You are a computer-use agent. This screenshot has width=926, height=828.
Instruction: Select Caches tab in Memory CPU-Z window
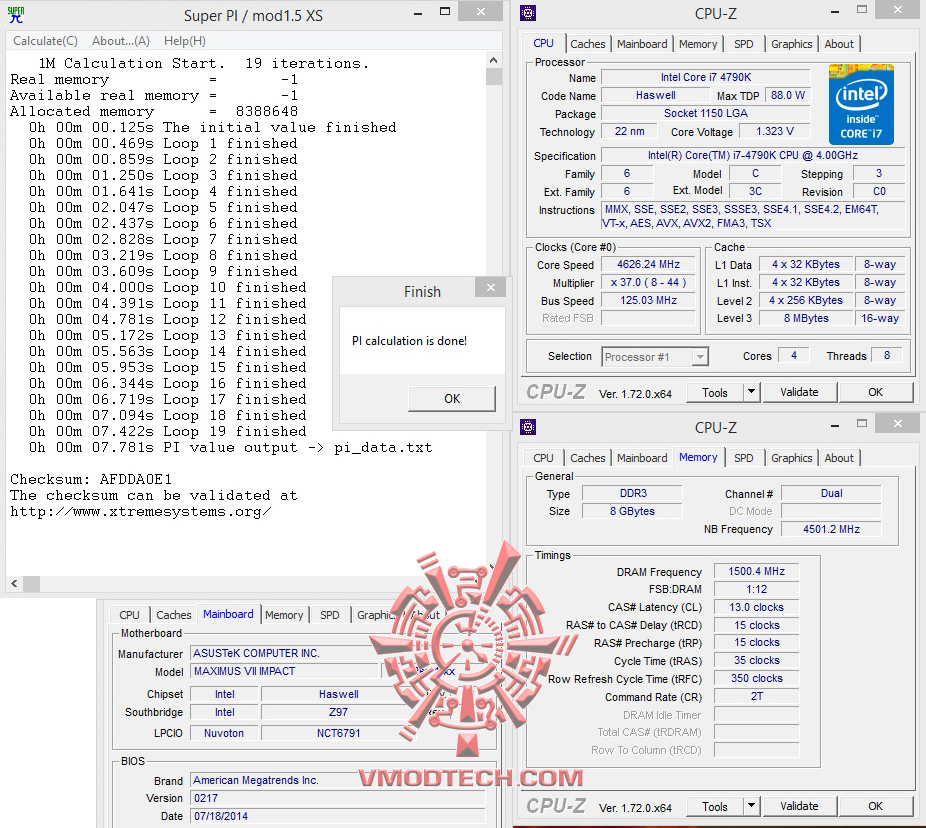tap(588, 458)
